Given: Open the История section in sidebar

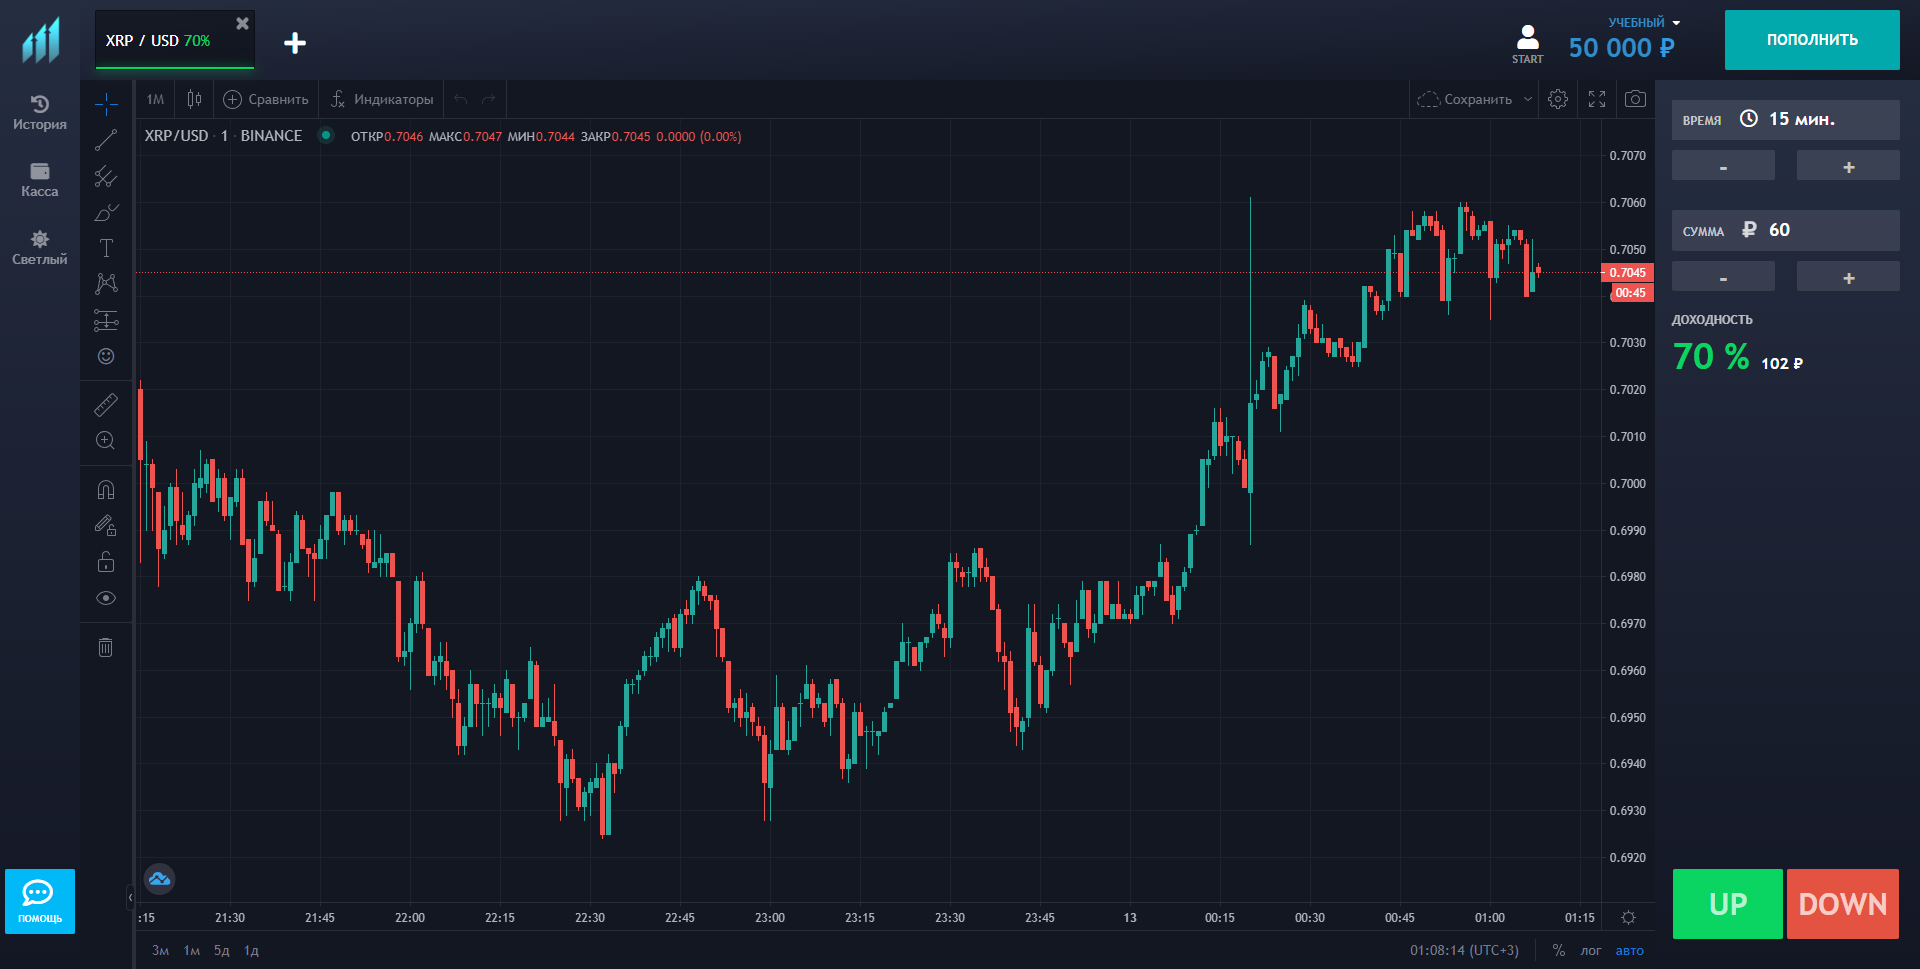Looking at the screenshot, I should click(40, 112).
